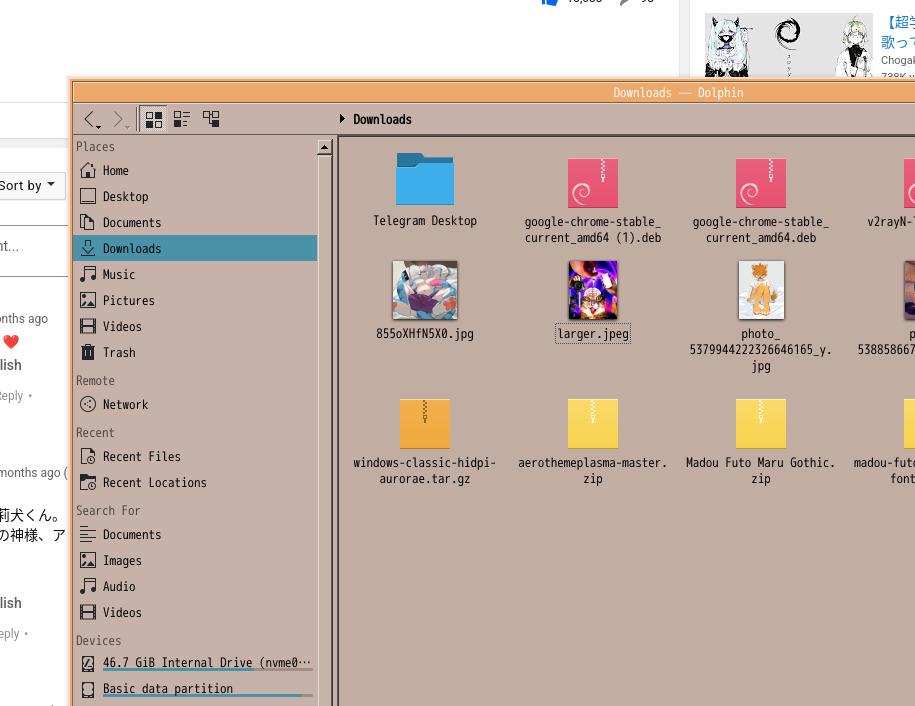
Task: Open the video thumbnail in browser sidebar
Action: tap(789, 45)
